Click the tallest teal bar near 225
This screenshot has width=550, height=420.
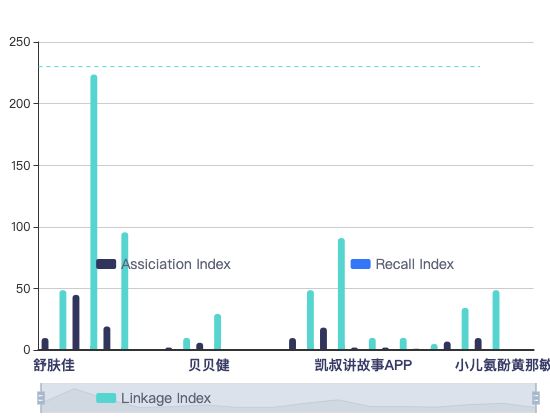point(94,212)
